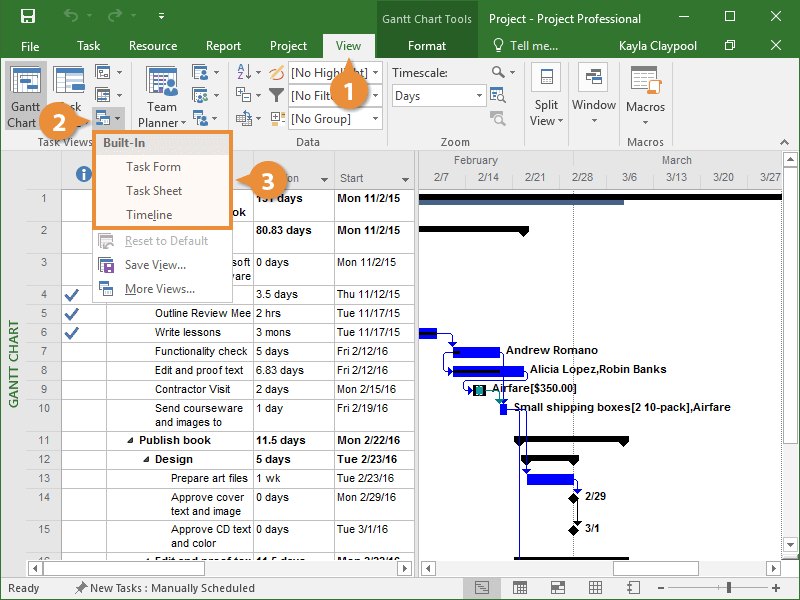This screenshot has height=600, width=800.
Task: Open the No Group dropdown
Action: pos(375,119)
